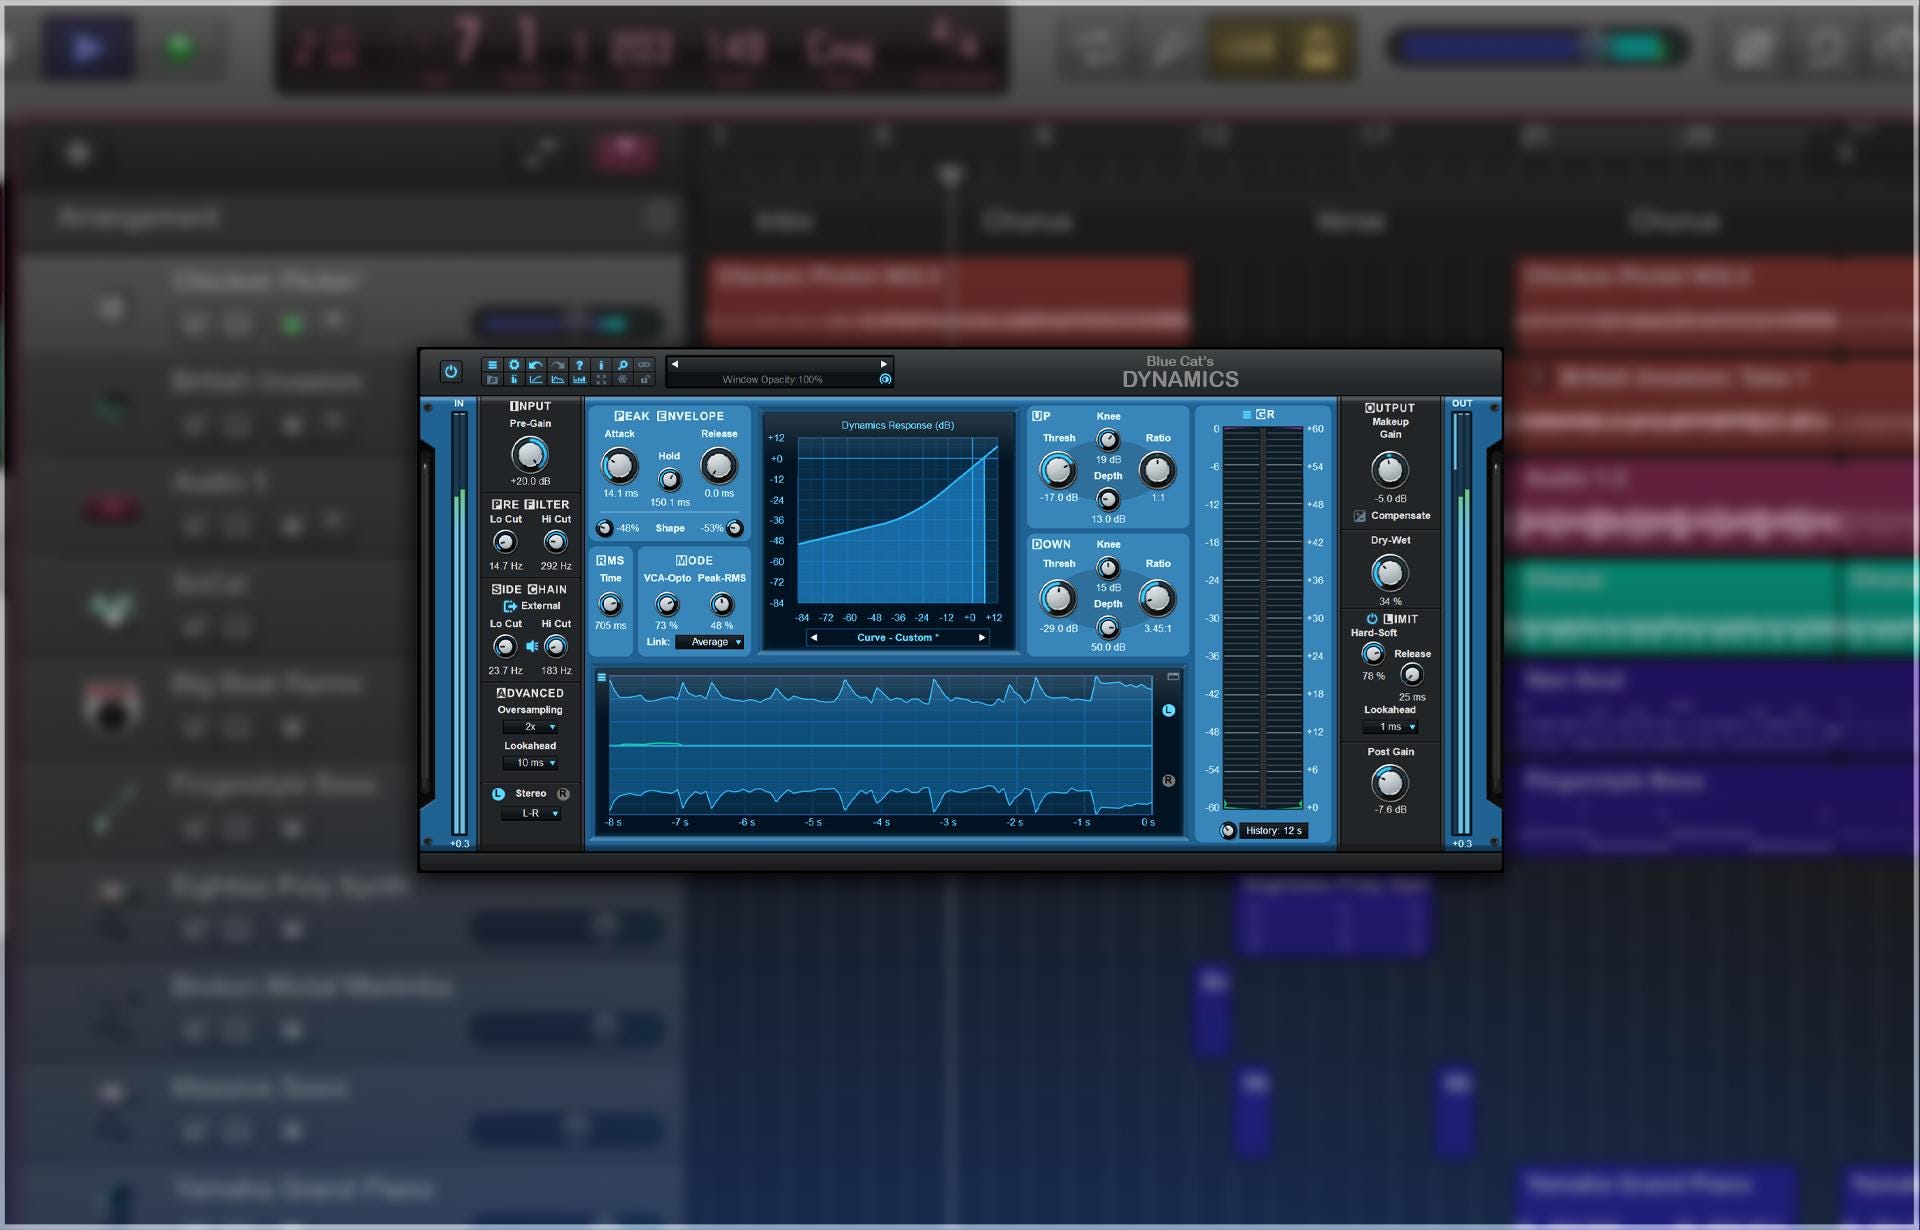This screenshot has height=1230, width=1920.
Task: Toggle the dynamics response curve view icon
Action: click(536, 380)
